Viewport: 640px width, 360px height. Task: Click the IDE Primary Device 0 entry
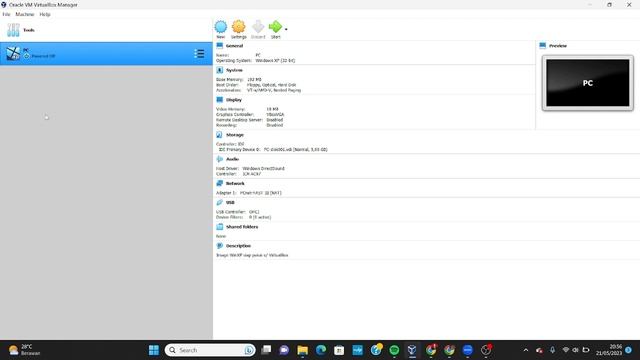(273, 150)
